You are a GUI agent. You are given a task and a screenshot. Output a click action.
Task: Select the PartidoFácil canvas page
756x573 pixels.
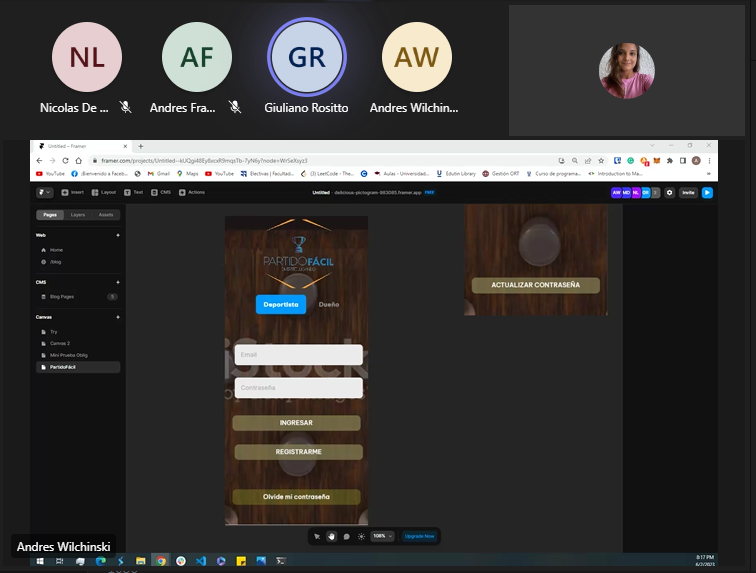[78, 367]
